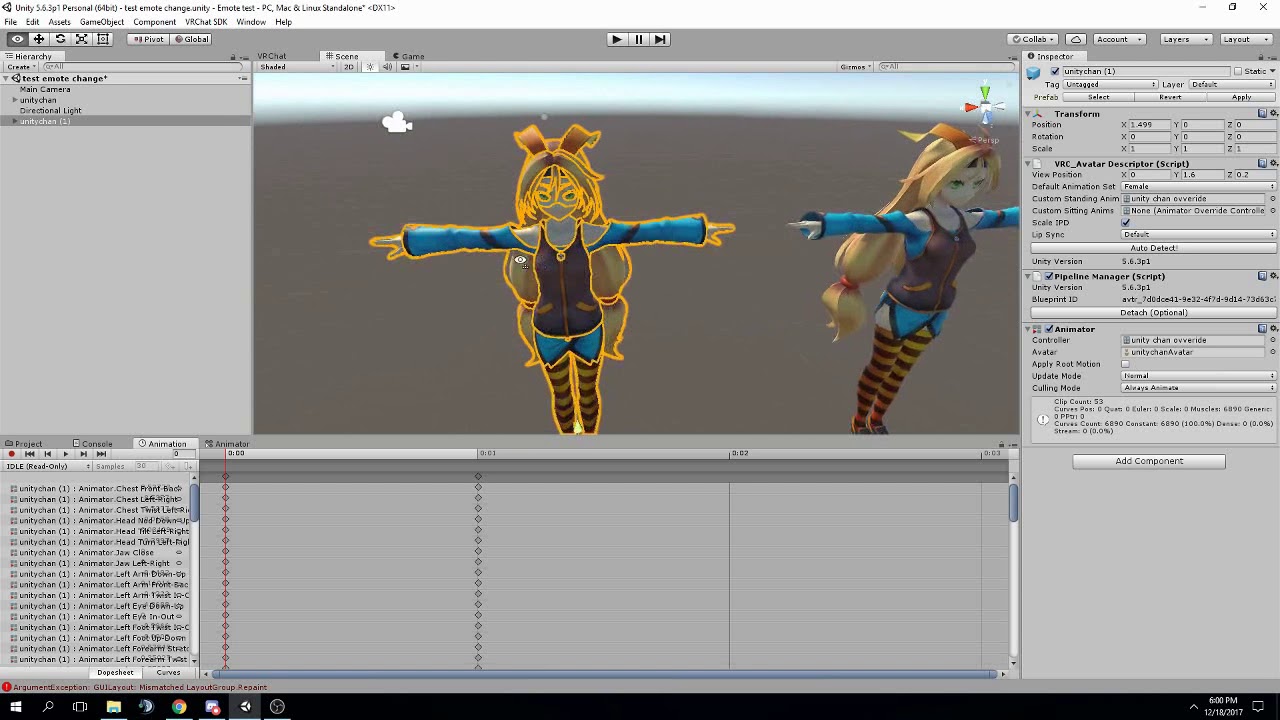
Task: Click prefab Apply button
Action: coord(1241,97)
